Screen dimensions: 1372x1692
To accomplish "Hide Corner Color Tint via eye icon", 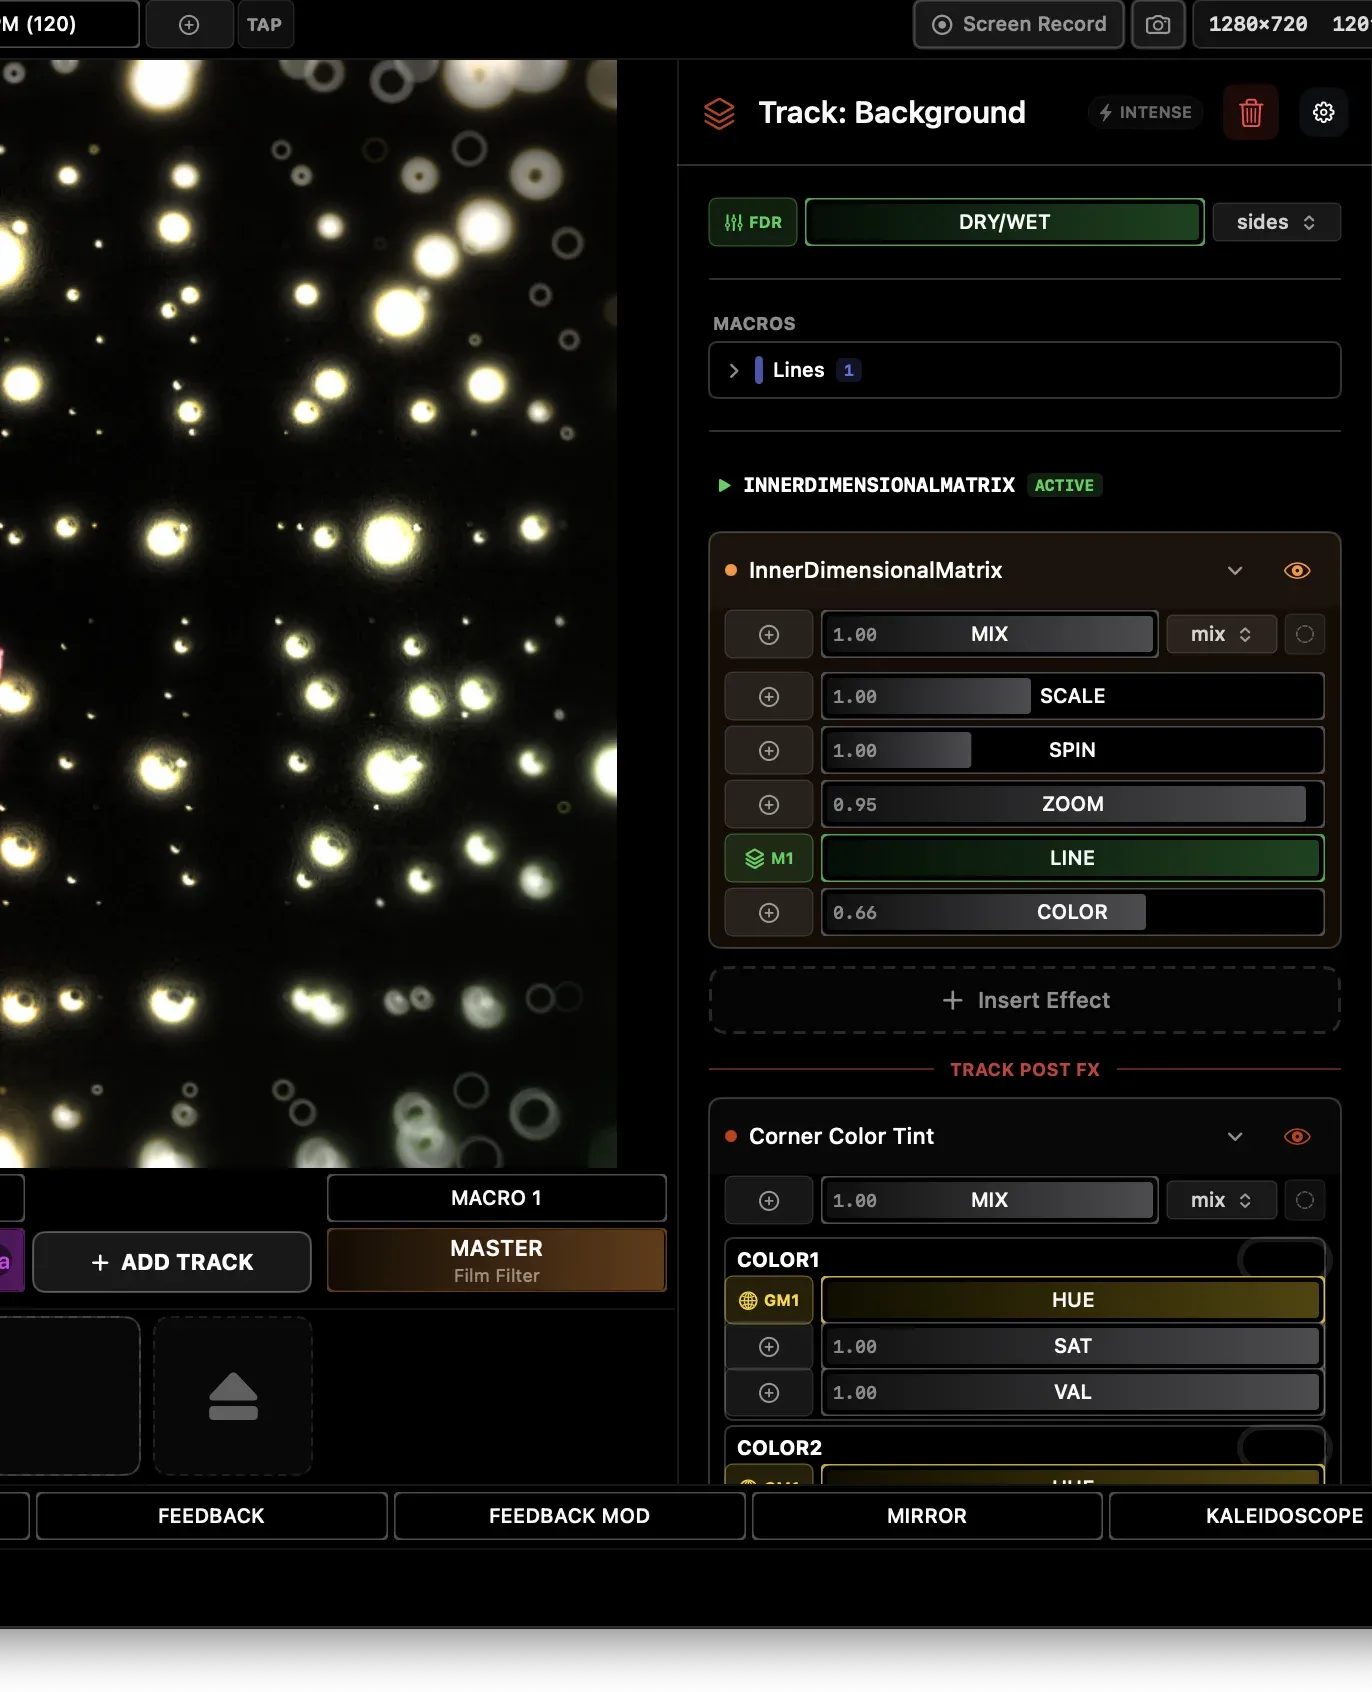I will [1297, 1136].
